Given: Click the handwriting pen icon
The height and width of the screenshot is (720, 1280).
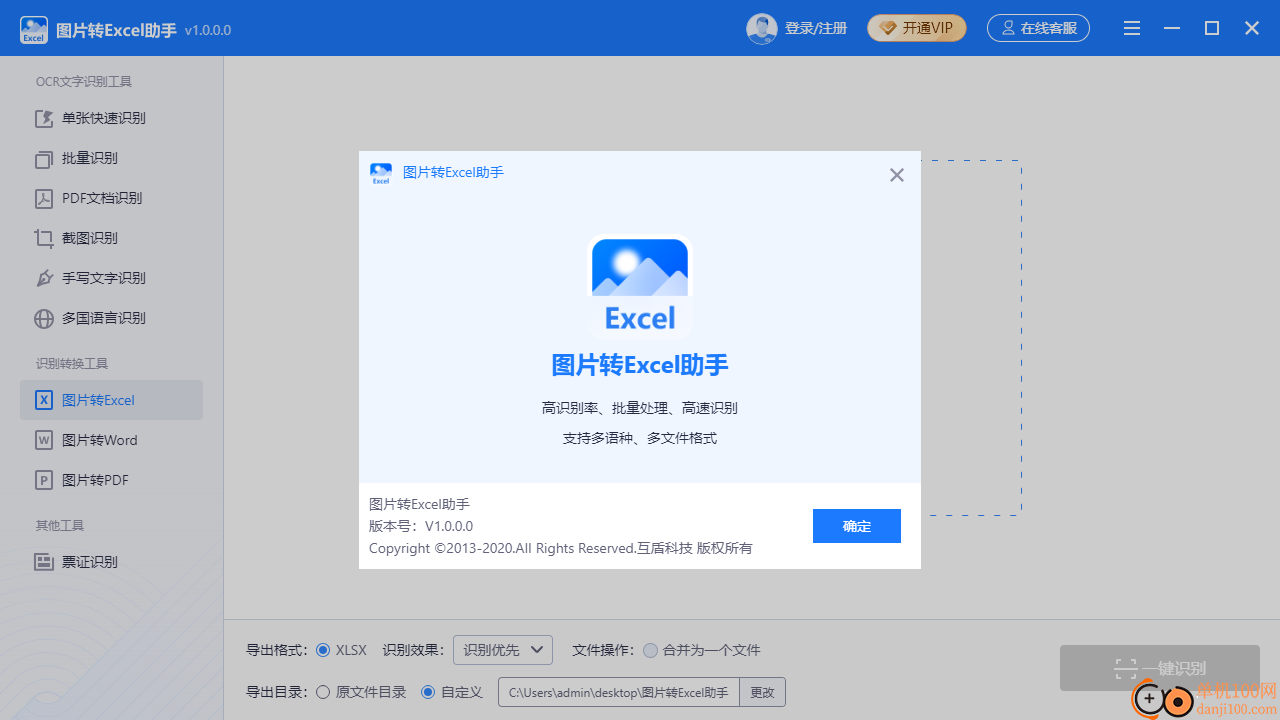Looking at the screenshot, I should point(44,278).
